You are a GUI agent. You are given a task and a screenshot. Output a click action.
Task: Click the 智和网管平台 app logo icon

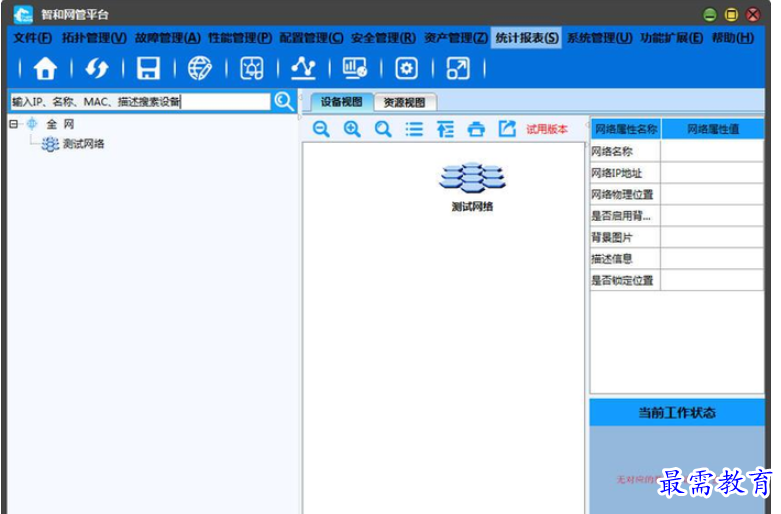[23, 14]
